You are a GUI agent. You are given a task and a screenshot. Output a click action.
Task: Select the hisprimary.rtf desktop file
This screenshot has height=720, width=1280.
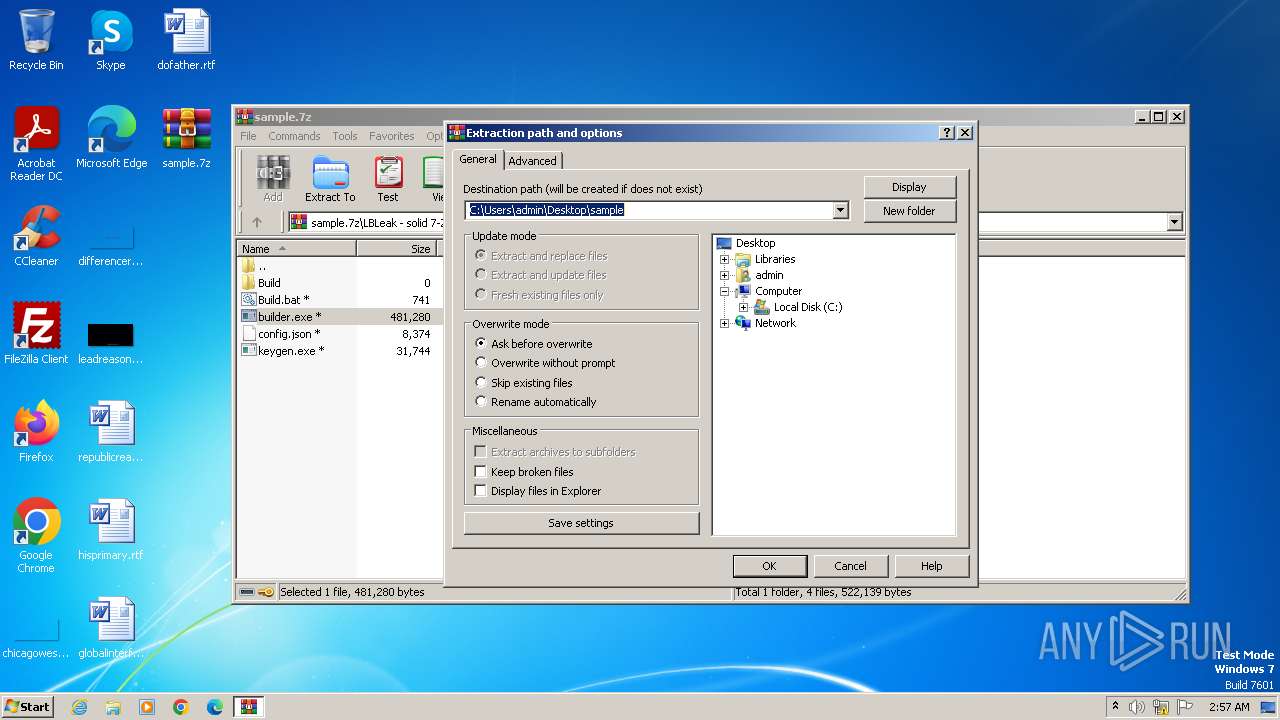111,530
